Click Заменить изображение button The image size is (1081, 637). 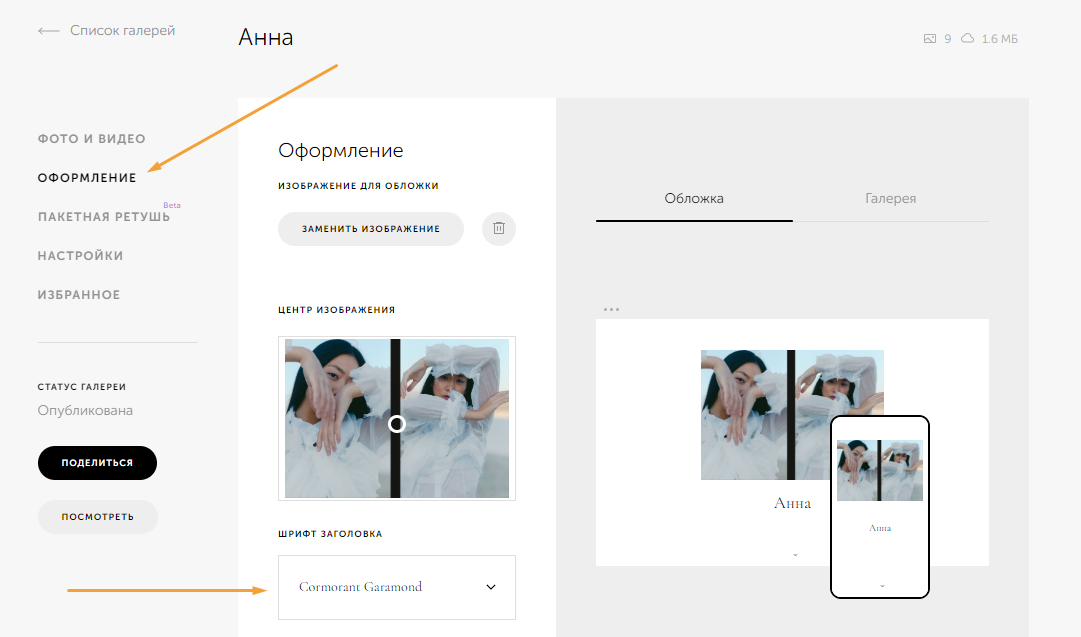371,229
